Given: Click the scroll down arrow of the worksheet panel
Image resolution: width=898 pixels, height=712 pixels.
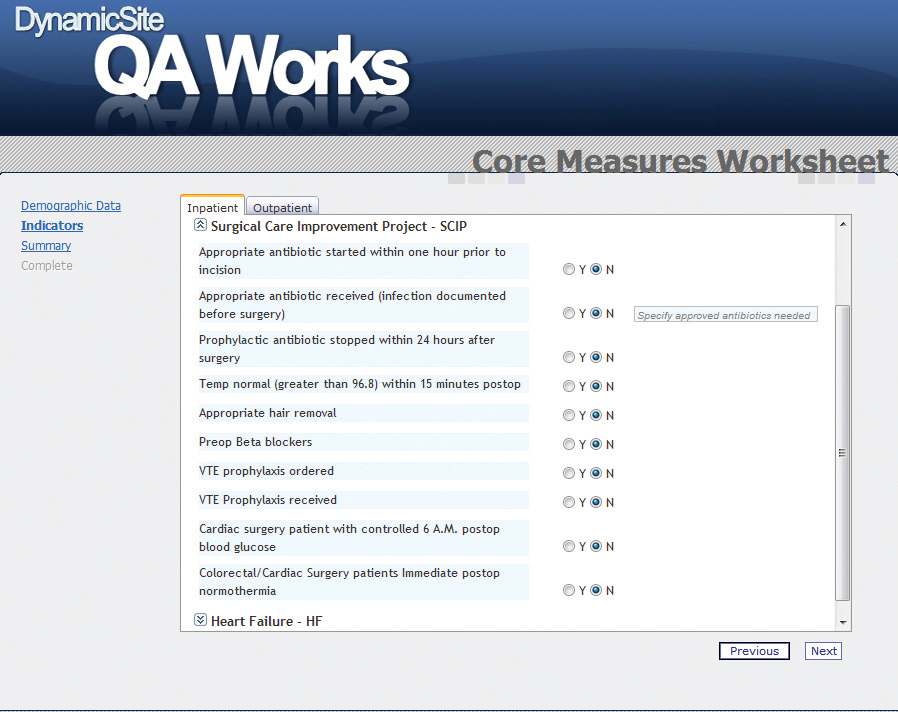Looking at the screenshot, I should click(842, 622).
